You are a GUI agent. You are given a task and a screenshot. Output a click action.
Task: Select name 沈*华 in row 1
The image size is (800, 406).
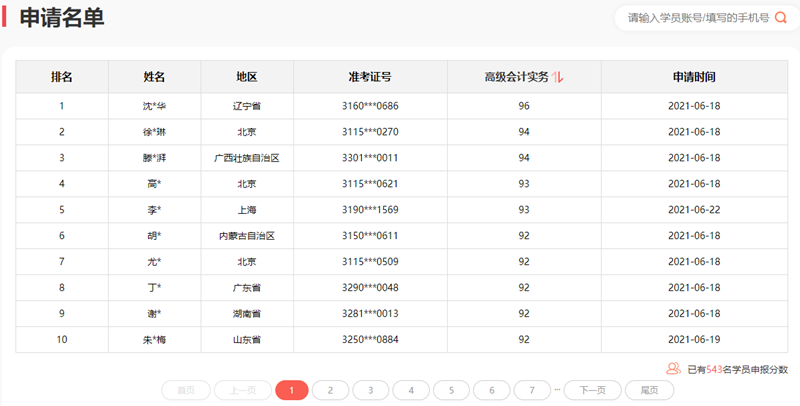tap(154, 106)
